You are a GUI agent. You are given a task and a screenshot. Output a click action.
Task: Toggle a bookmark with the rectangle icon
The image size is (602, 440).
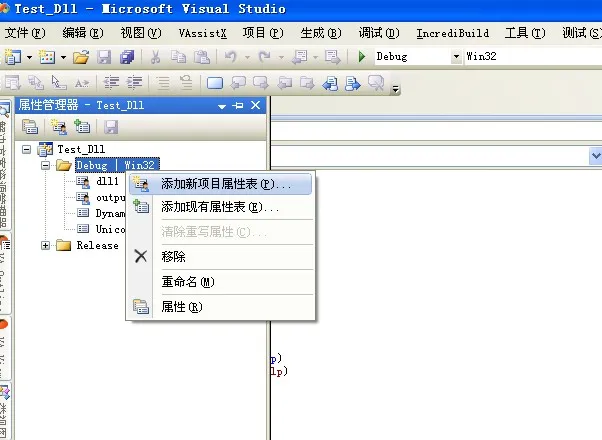215,83
